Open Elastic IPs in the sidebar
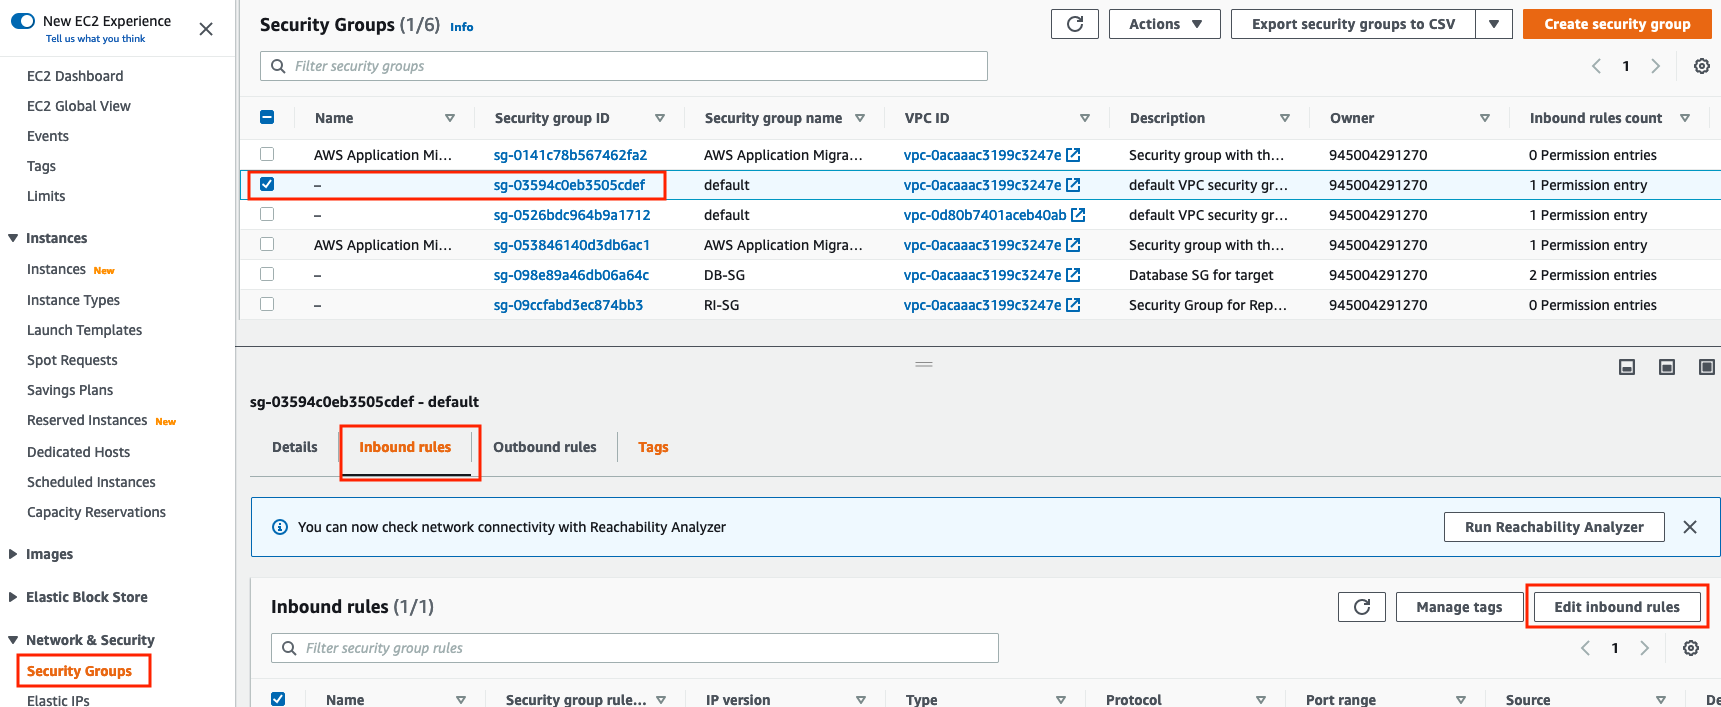Image resolution: width=1721 pixels, height=707 pixels. coord(58,700)
